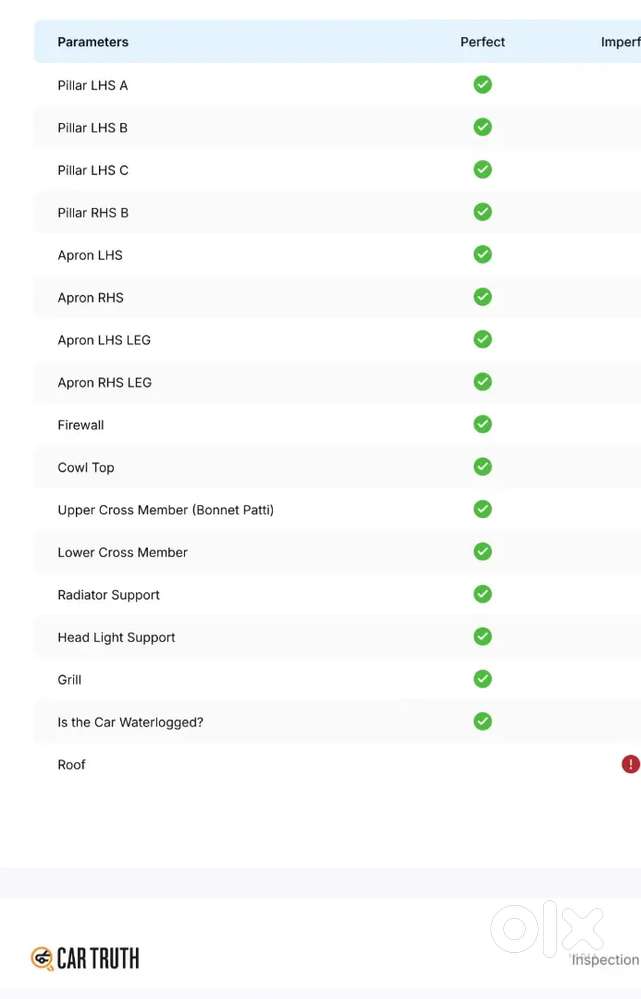The width and height of the screenshot is (641, 999).
Task: Click the Pillar LHS C row label
Action: tap(93, 170)
